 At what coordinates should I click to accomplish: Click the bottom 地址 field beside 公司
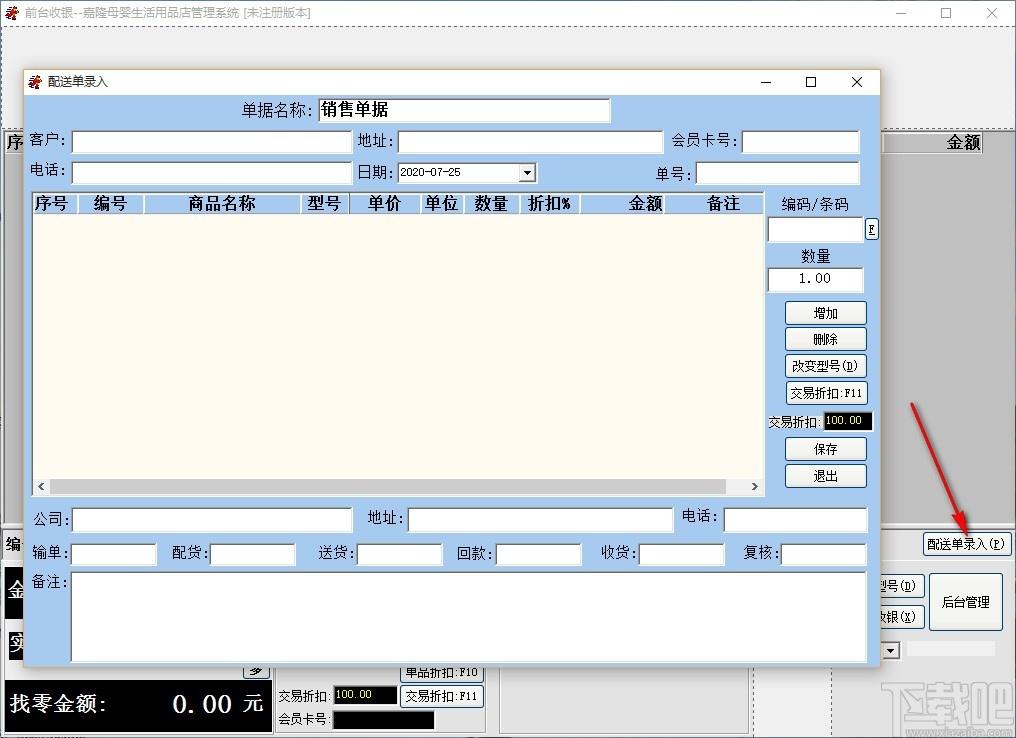coord(540,520)
